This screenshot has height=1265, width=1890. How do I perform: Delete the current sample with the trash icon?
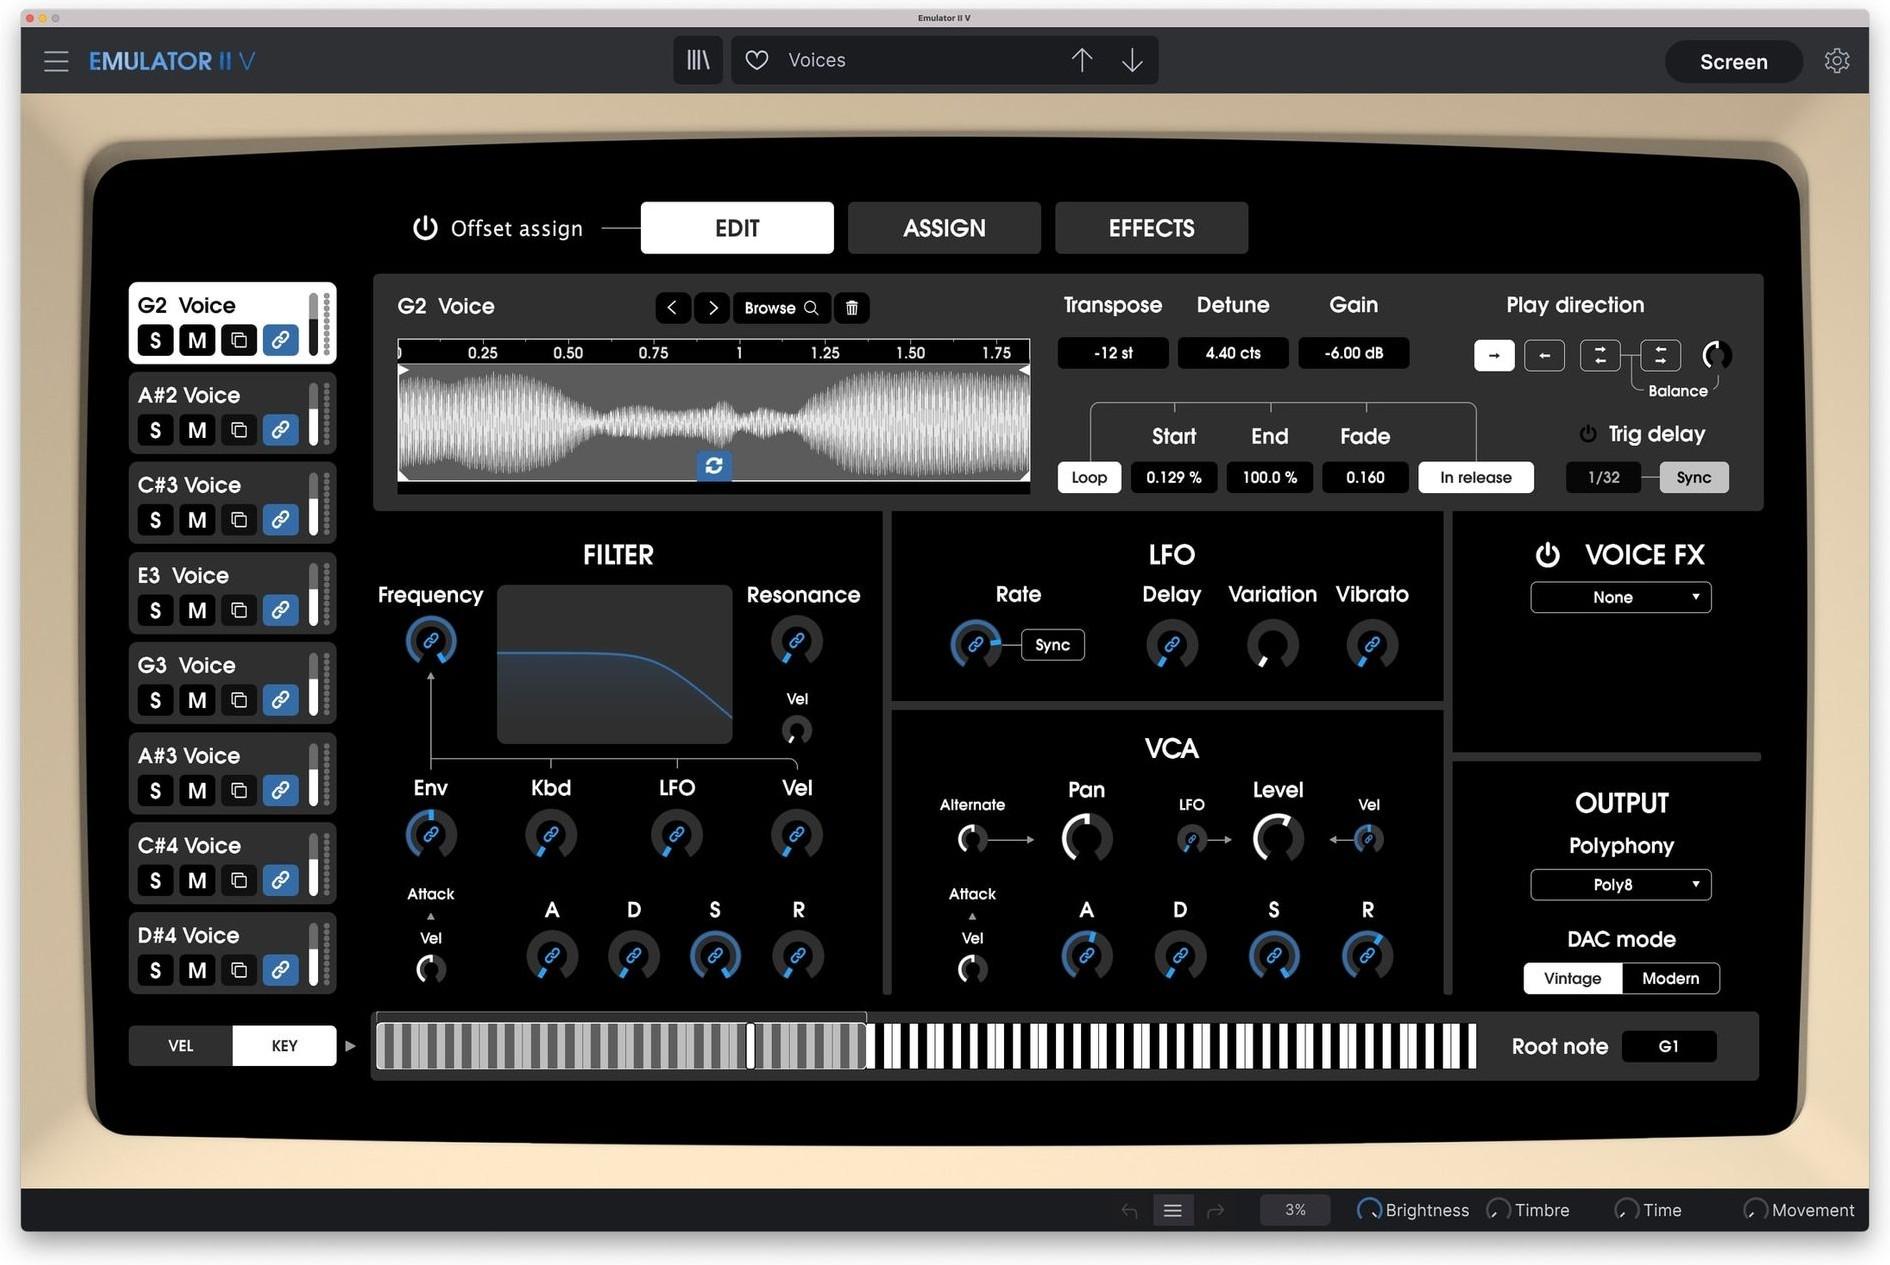tap(852, 307)
